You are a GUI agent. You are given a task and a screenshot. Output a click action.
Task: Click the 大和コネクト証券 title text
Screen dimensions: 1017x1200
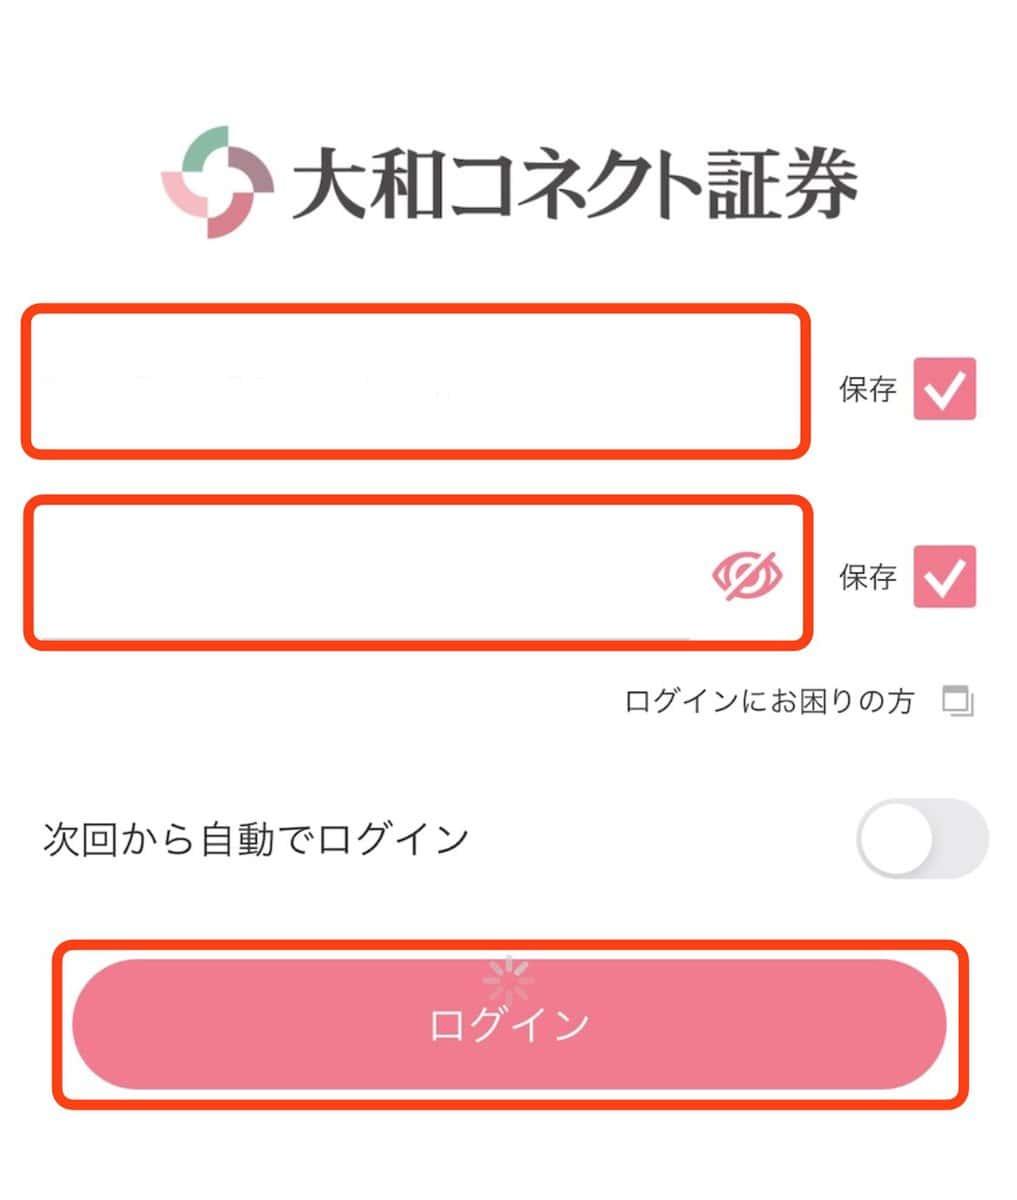pos(574,184)
